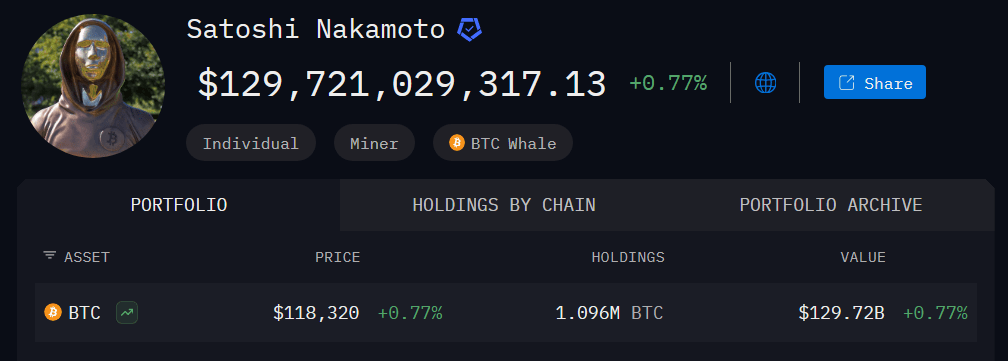
Task: Select the BTC Whale tag
Action: point(503,143)
